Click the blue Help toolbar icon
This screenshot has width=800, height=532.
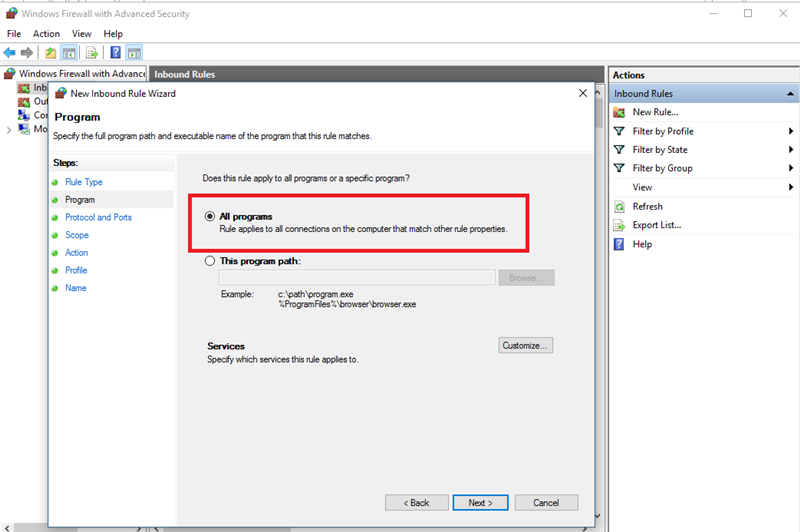(x=116, y=52)
